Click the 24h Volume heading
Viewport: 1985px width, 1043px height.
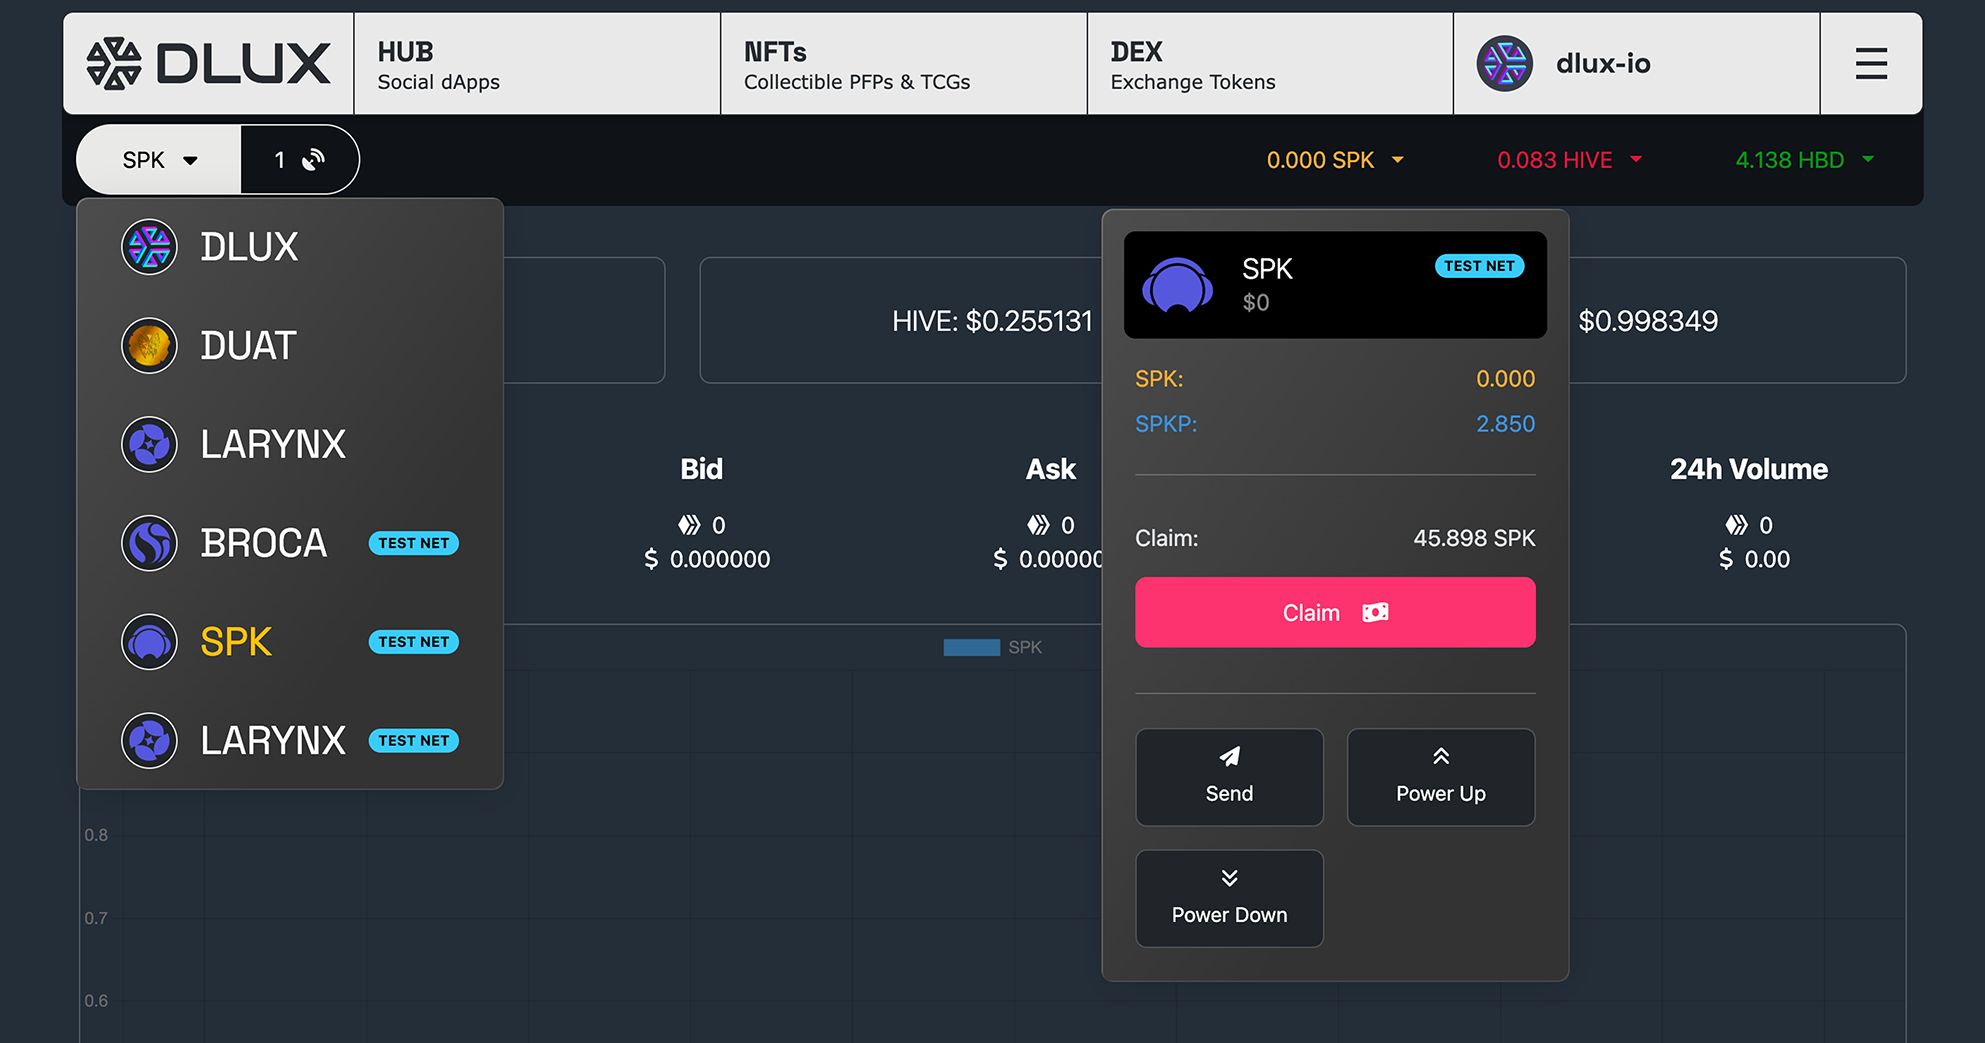click(1749, 469)
